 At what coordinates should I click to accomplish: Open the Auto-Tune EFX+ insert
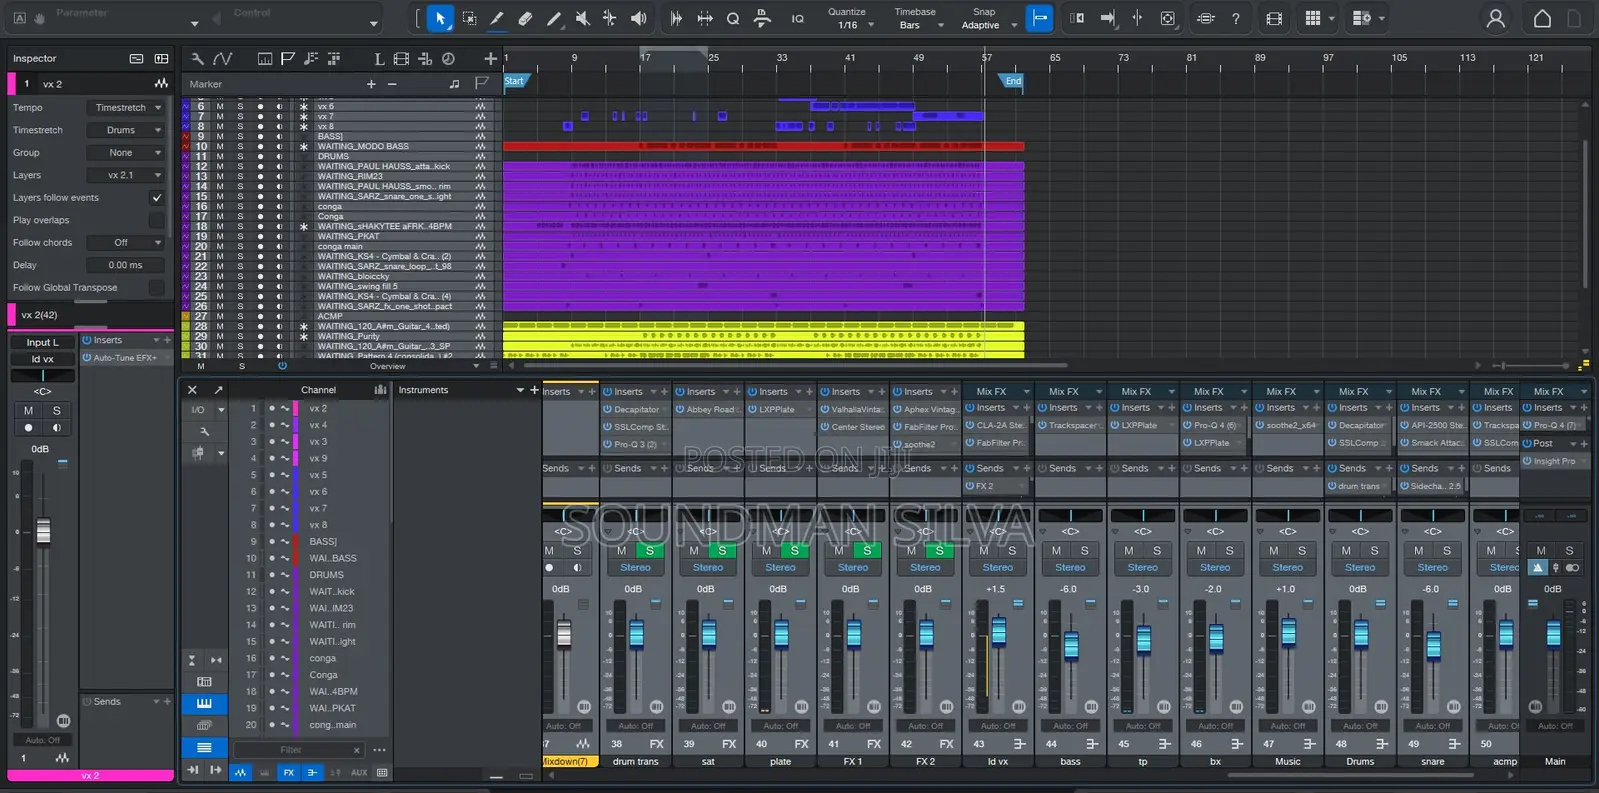tap(125, 358)
